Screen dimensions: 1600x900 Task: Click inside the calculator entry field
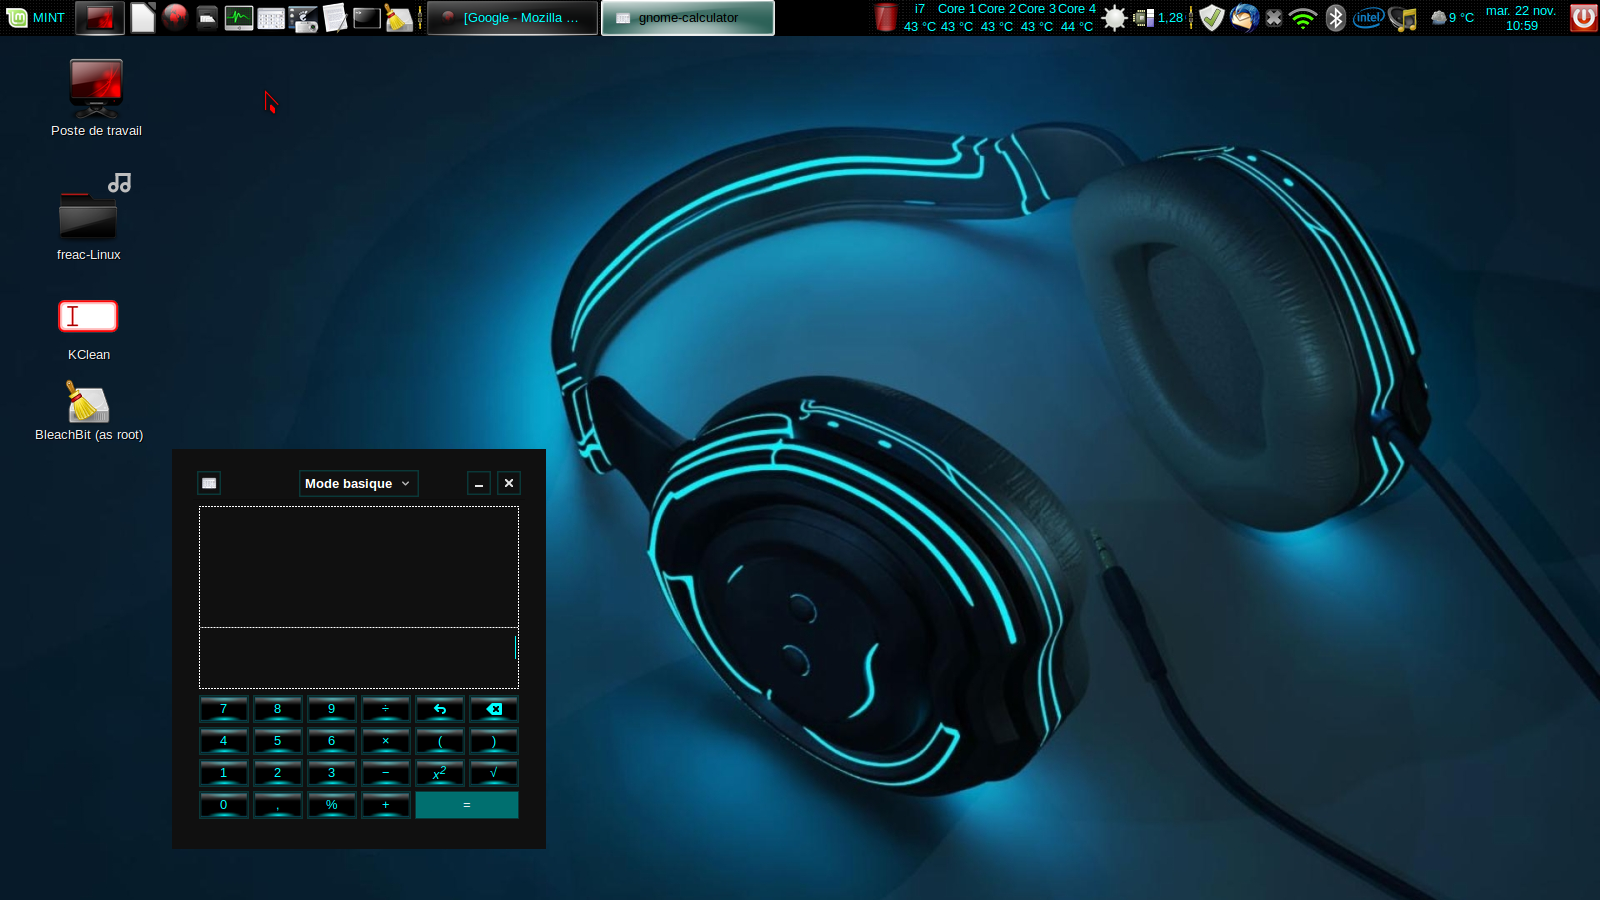358,658
